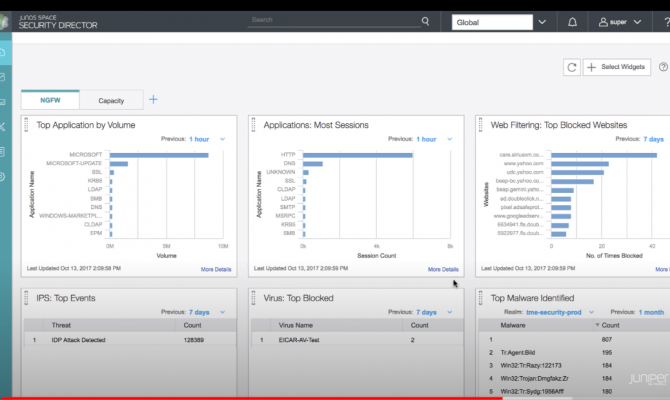The height and width of the screenshot is (400, 670).
Task: Refresh the dashboard with the reload icon
Action: coord(572,67)
